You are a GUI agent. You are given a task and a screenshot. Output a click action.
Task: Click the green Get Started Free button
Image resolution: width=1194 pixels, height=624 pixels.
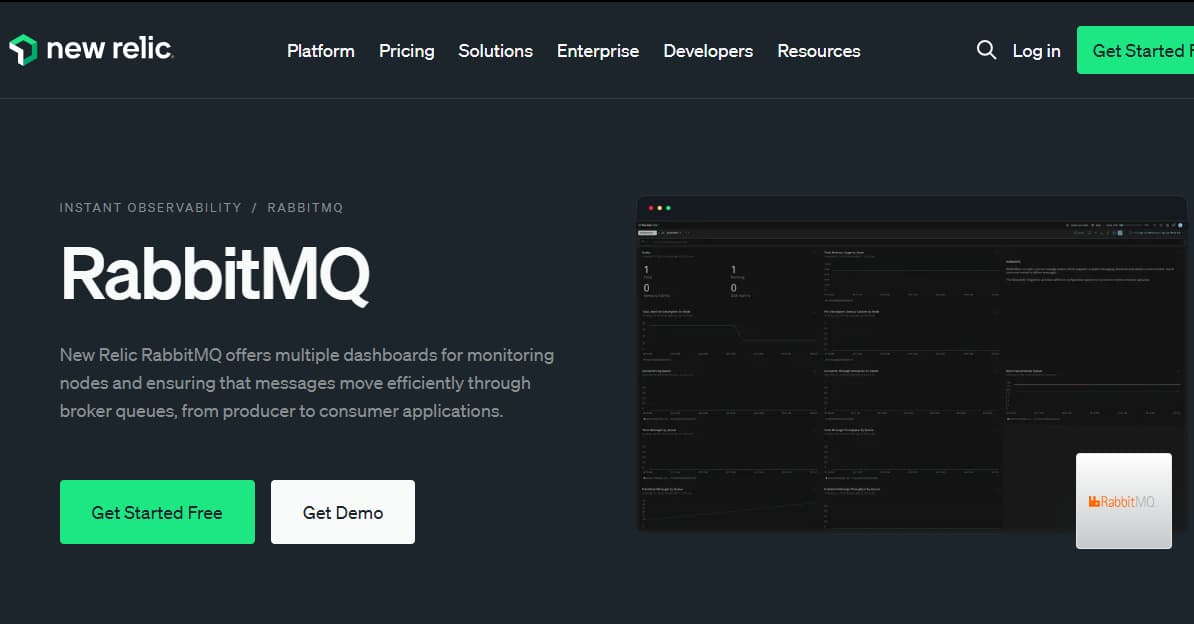(157, 512)
